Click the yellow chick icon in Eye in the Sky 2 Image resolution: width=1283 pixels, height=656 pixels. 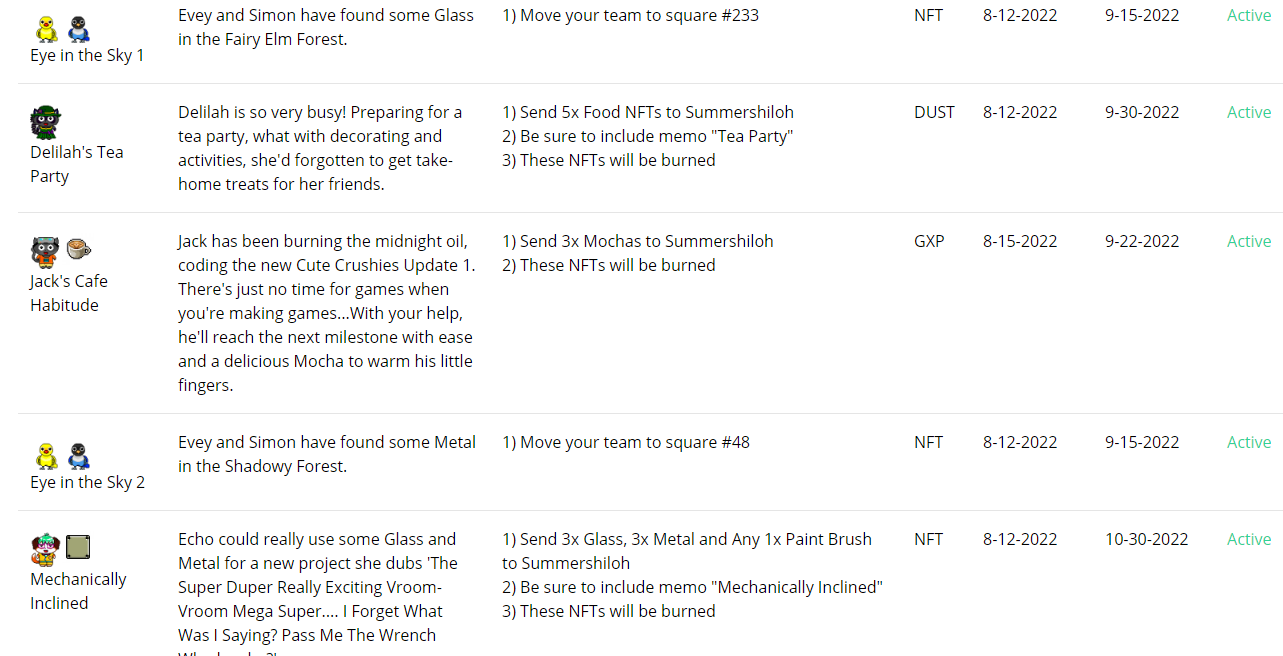[x=46, y=456]
